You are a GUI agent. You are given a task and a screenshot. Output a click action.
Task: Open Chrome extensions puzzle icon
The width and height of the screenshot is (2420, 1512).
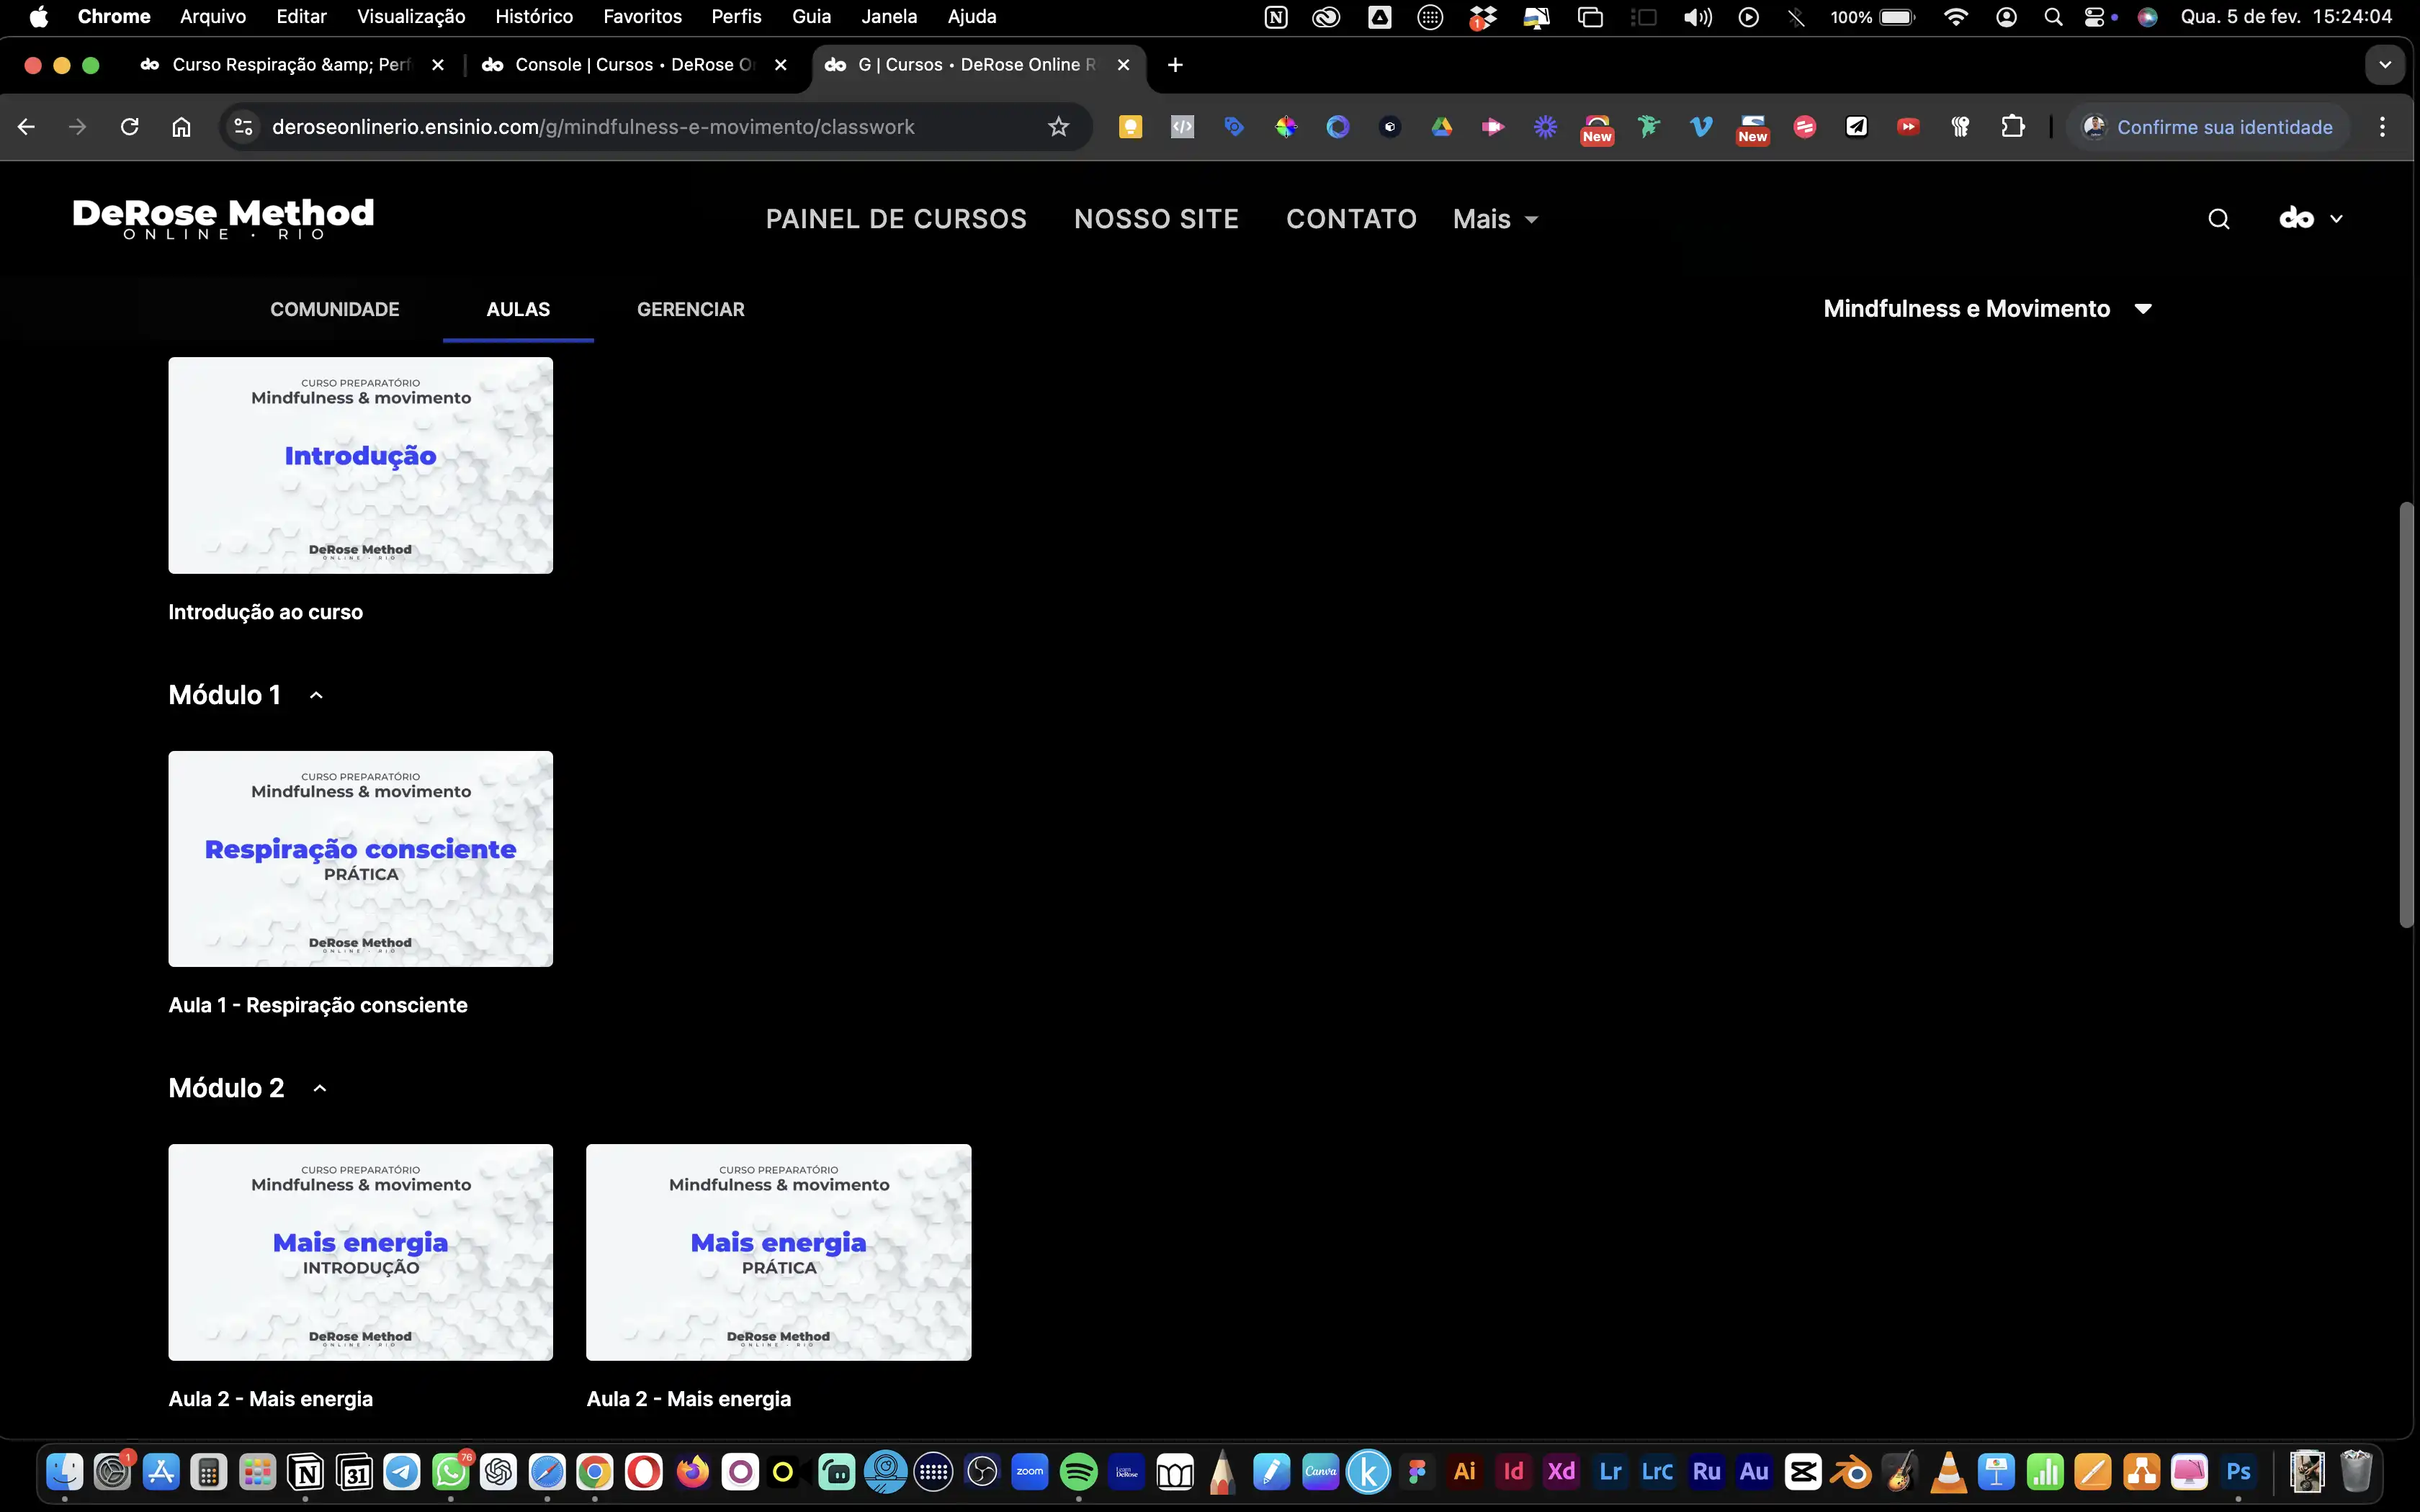click(x=2012, y=127)
